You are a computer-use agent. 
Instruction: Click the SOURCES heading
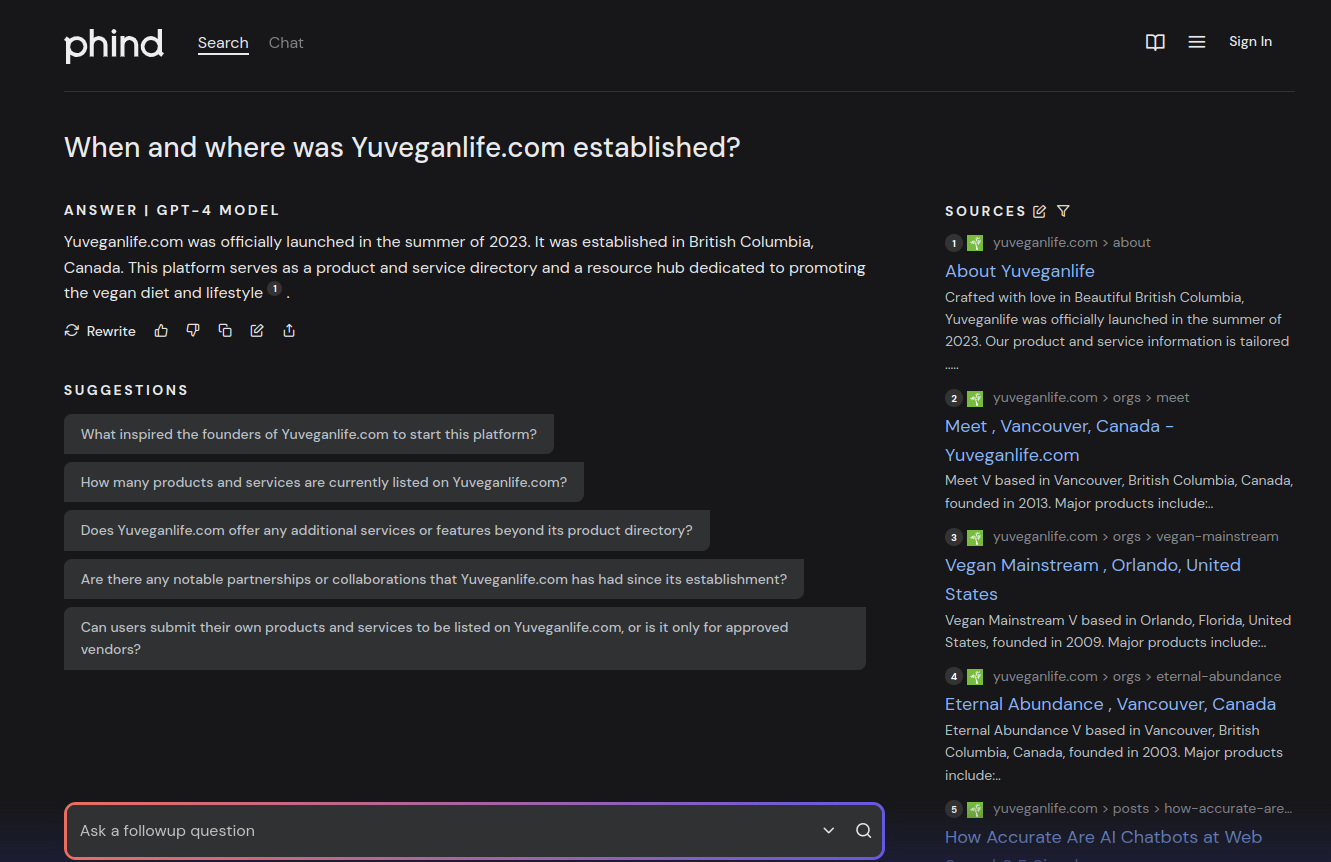pyautogui.click(x=985, y=211)
